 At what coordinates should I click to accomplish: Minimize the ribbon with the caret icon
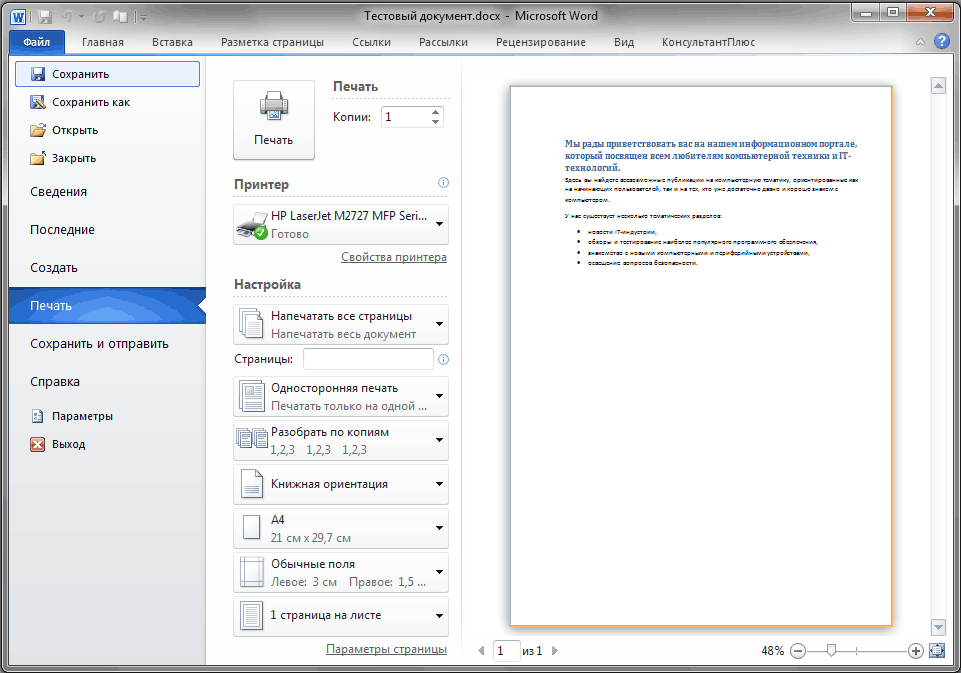920,42
